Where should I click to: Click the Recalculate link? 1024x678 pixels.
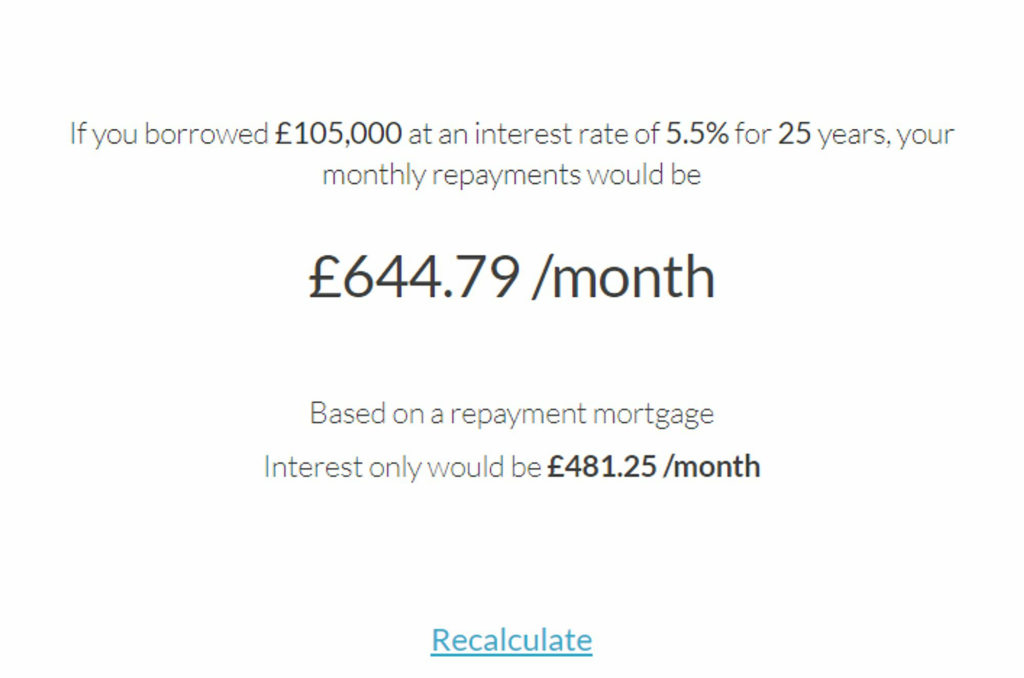[511, 639]
